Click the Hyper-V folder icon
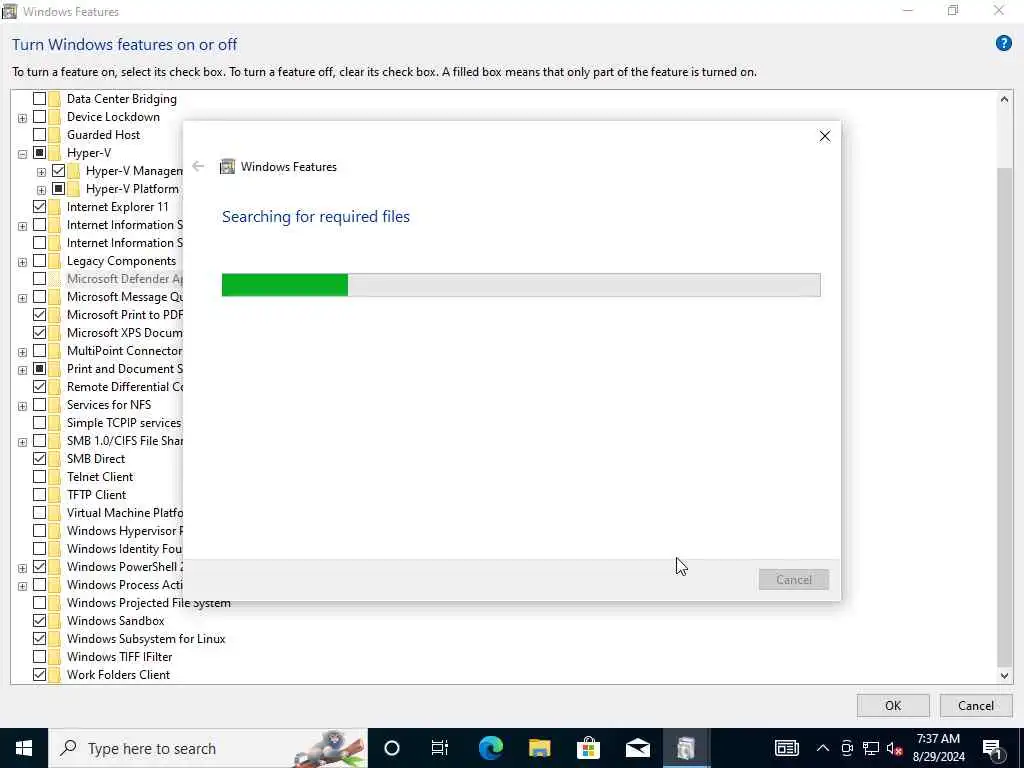This screenshot has width=1024, height=768. pyautogui.click(x=54, y=153)
